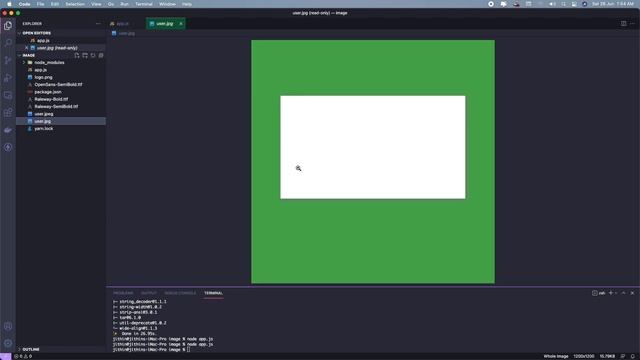Screen dimensions: 640x360
Task: Open the Run and Debug view
Action: click(8, 78)
